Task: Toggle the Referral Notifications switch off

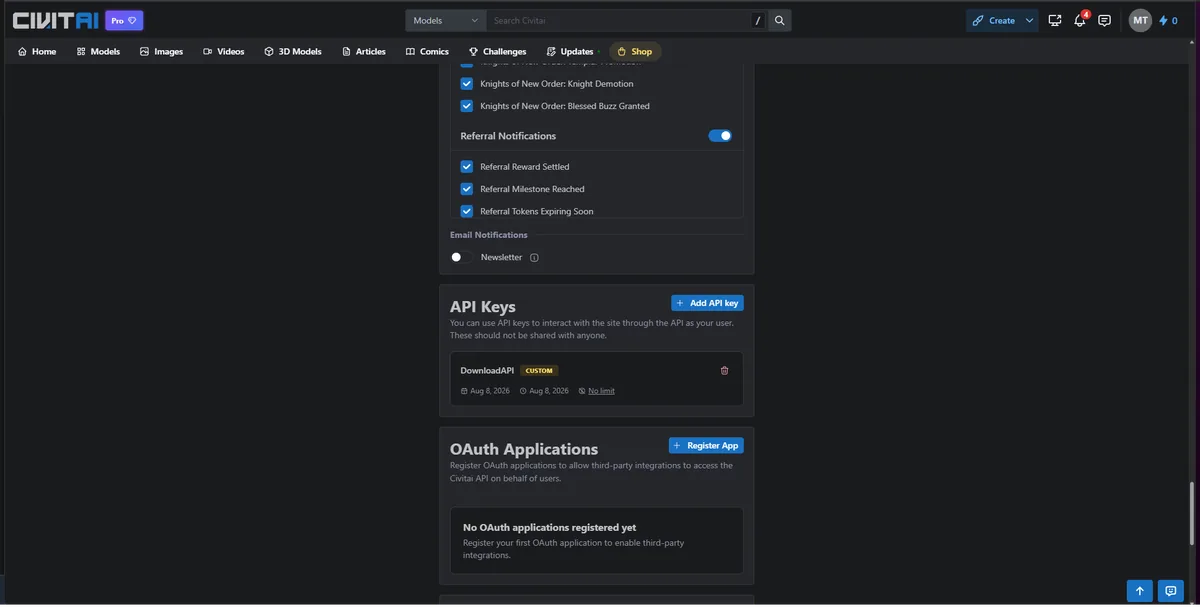Action: tap(720, 136)
